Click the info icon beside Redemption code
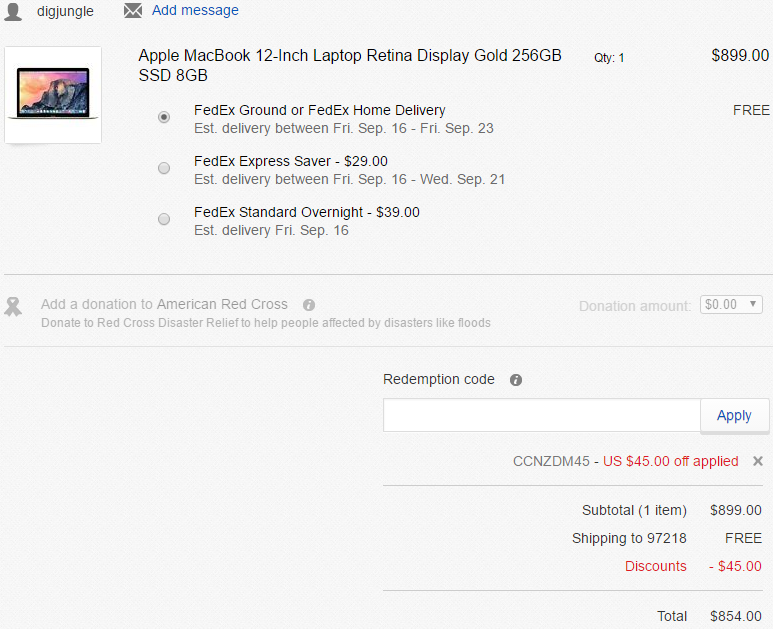This screenshot has width=773, height=629. 516,380
